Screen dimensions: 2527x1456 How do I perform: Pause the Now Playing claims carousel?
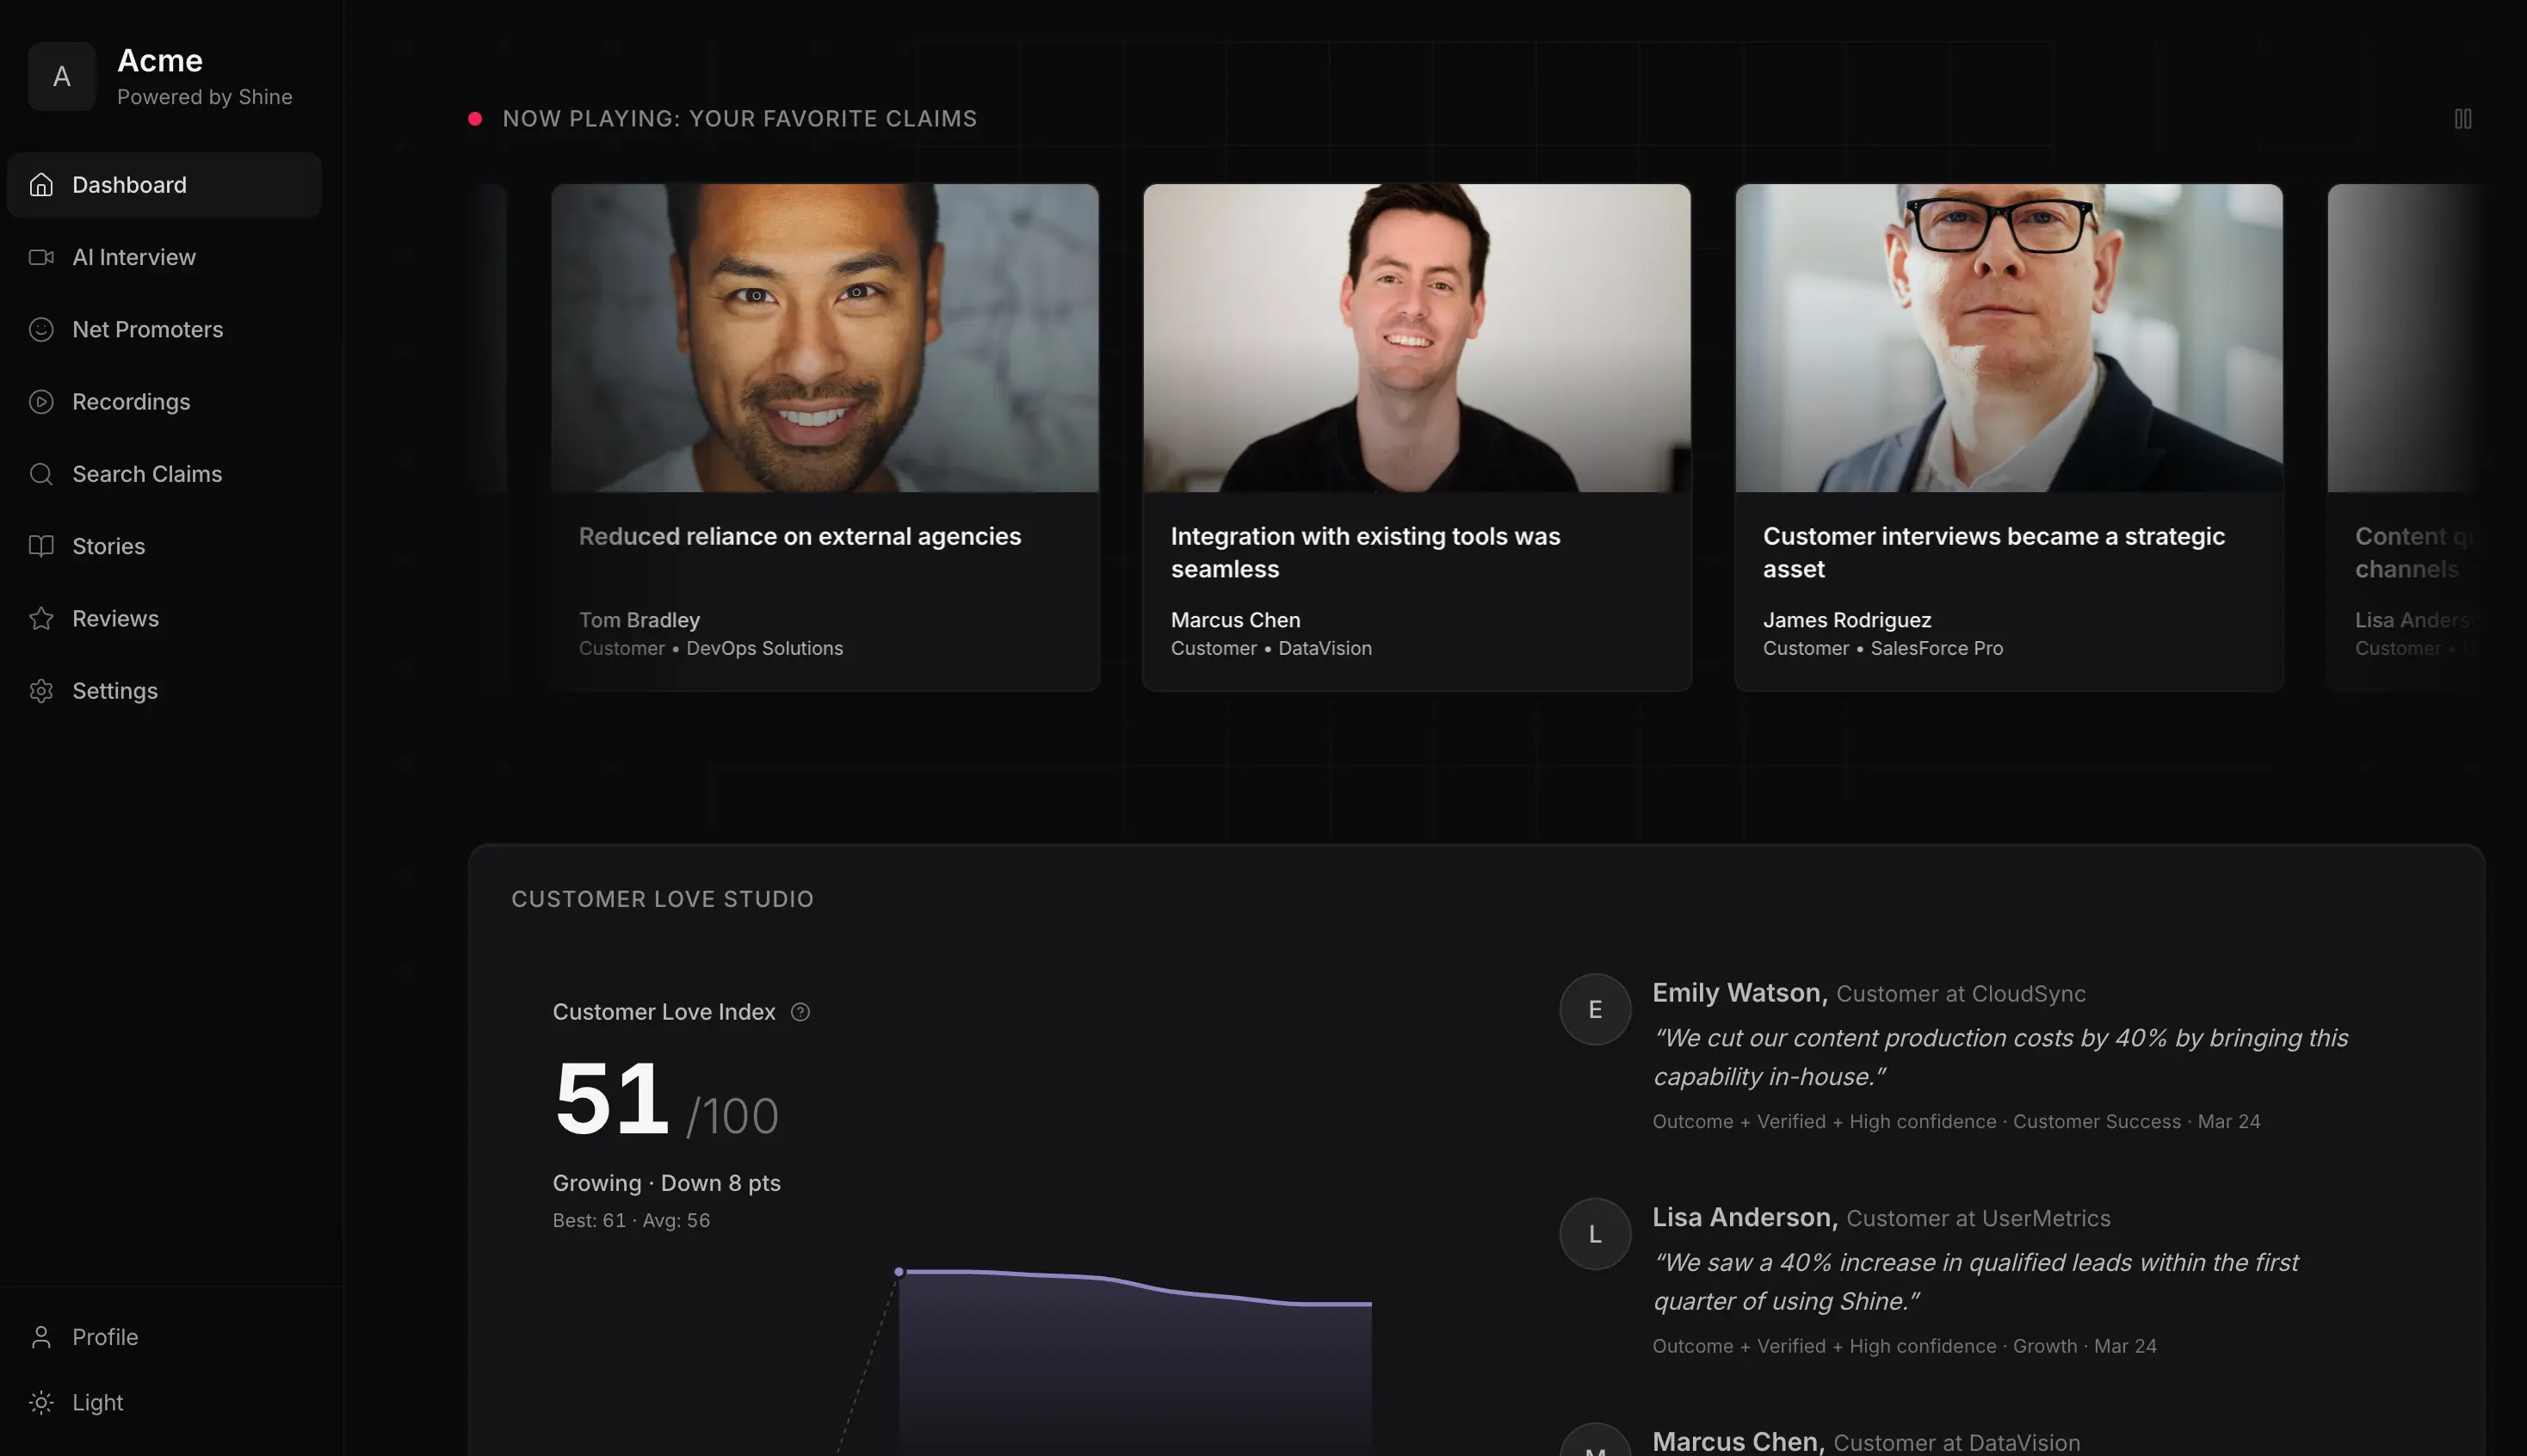2463,119
